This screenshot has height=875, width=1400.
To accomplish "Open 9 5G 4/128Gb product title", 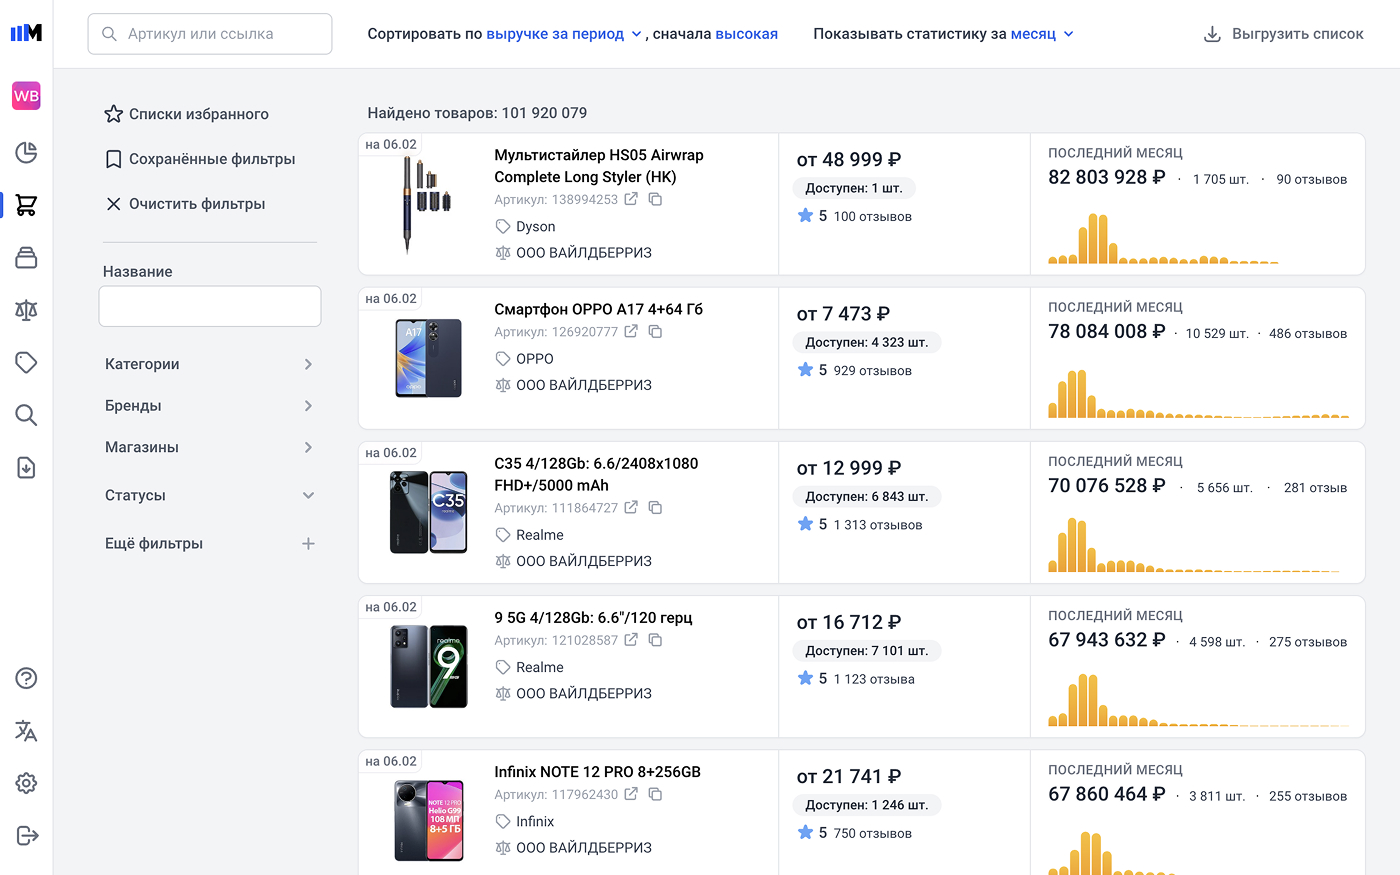I will [593, 617].
